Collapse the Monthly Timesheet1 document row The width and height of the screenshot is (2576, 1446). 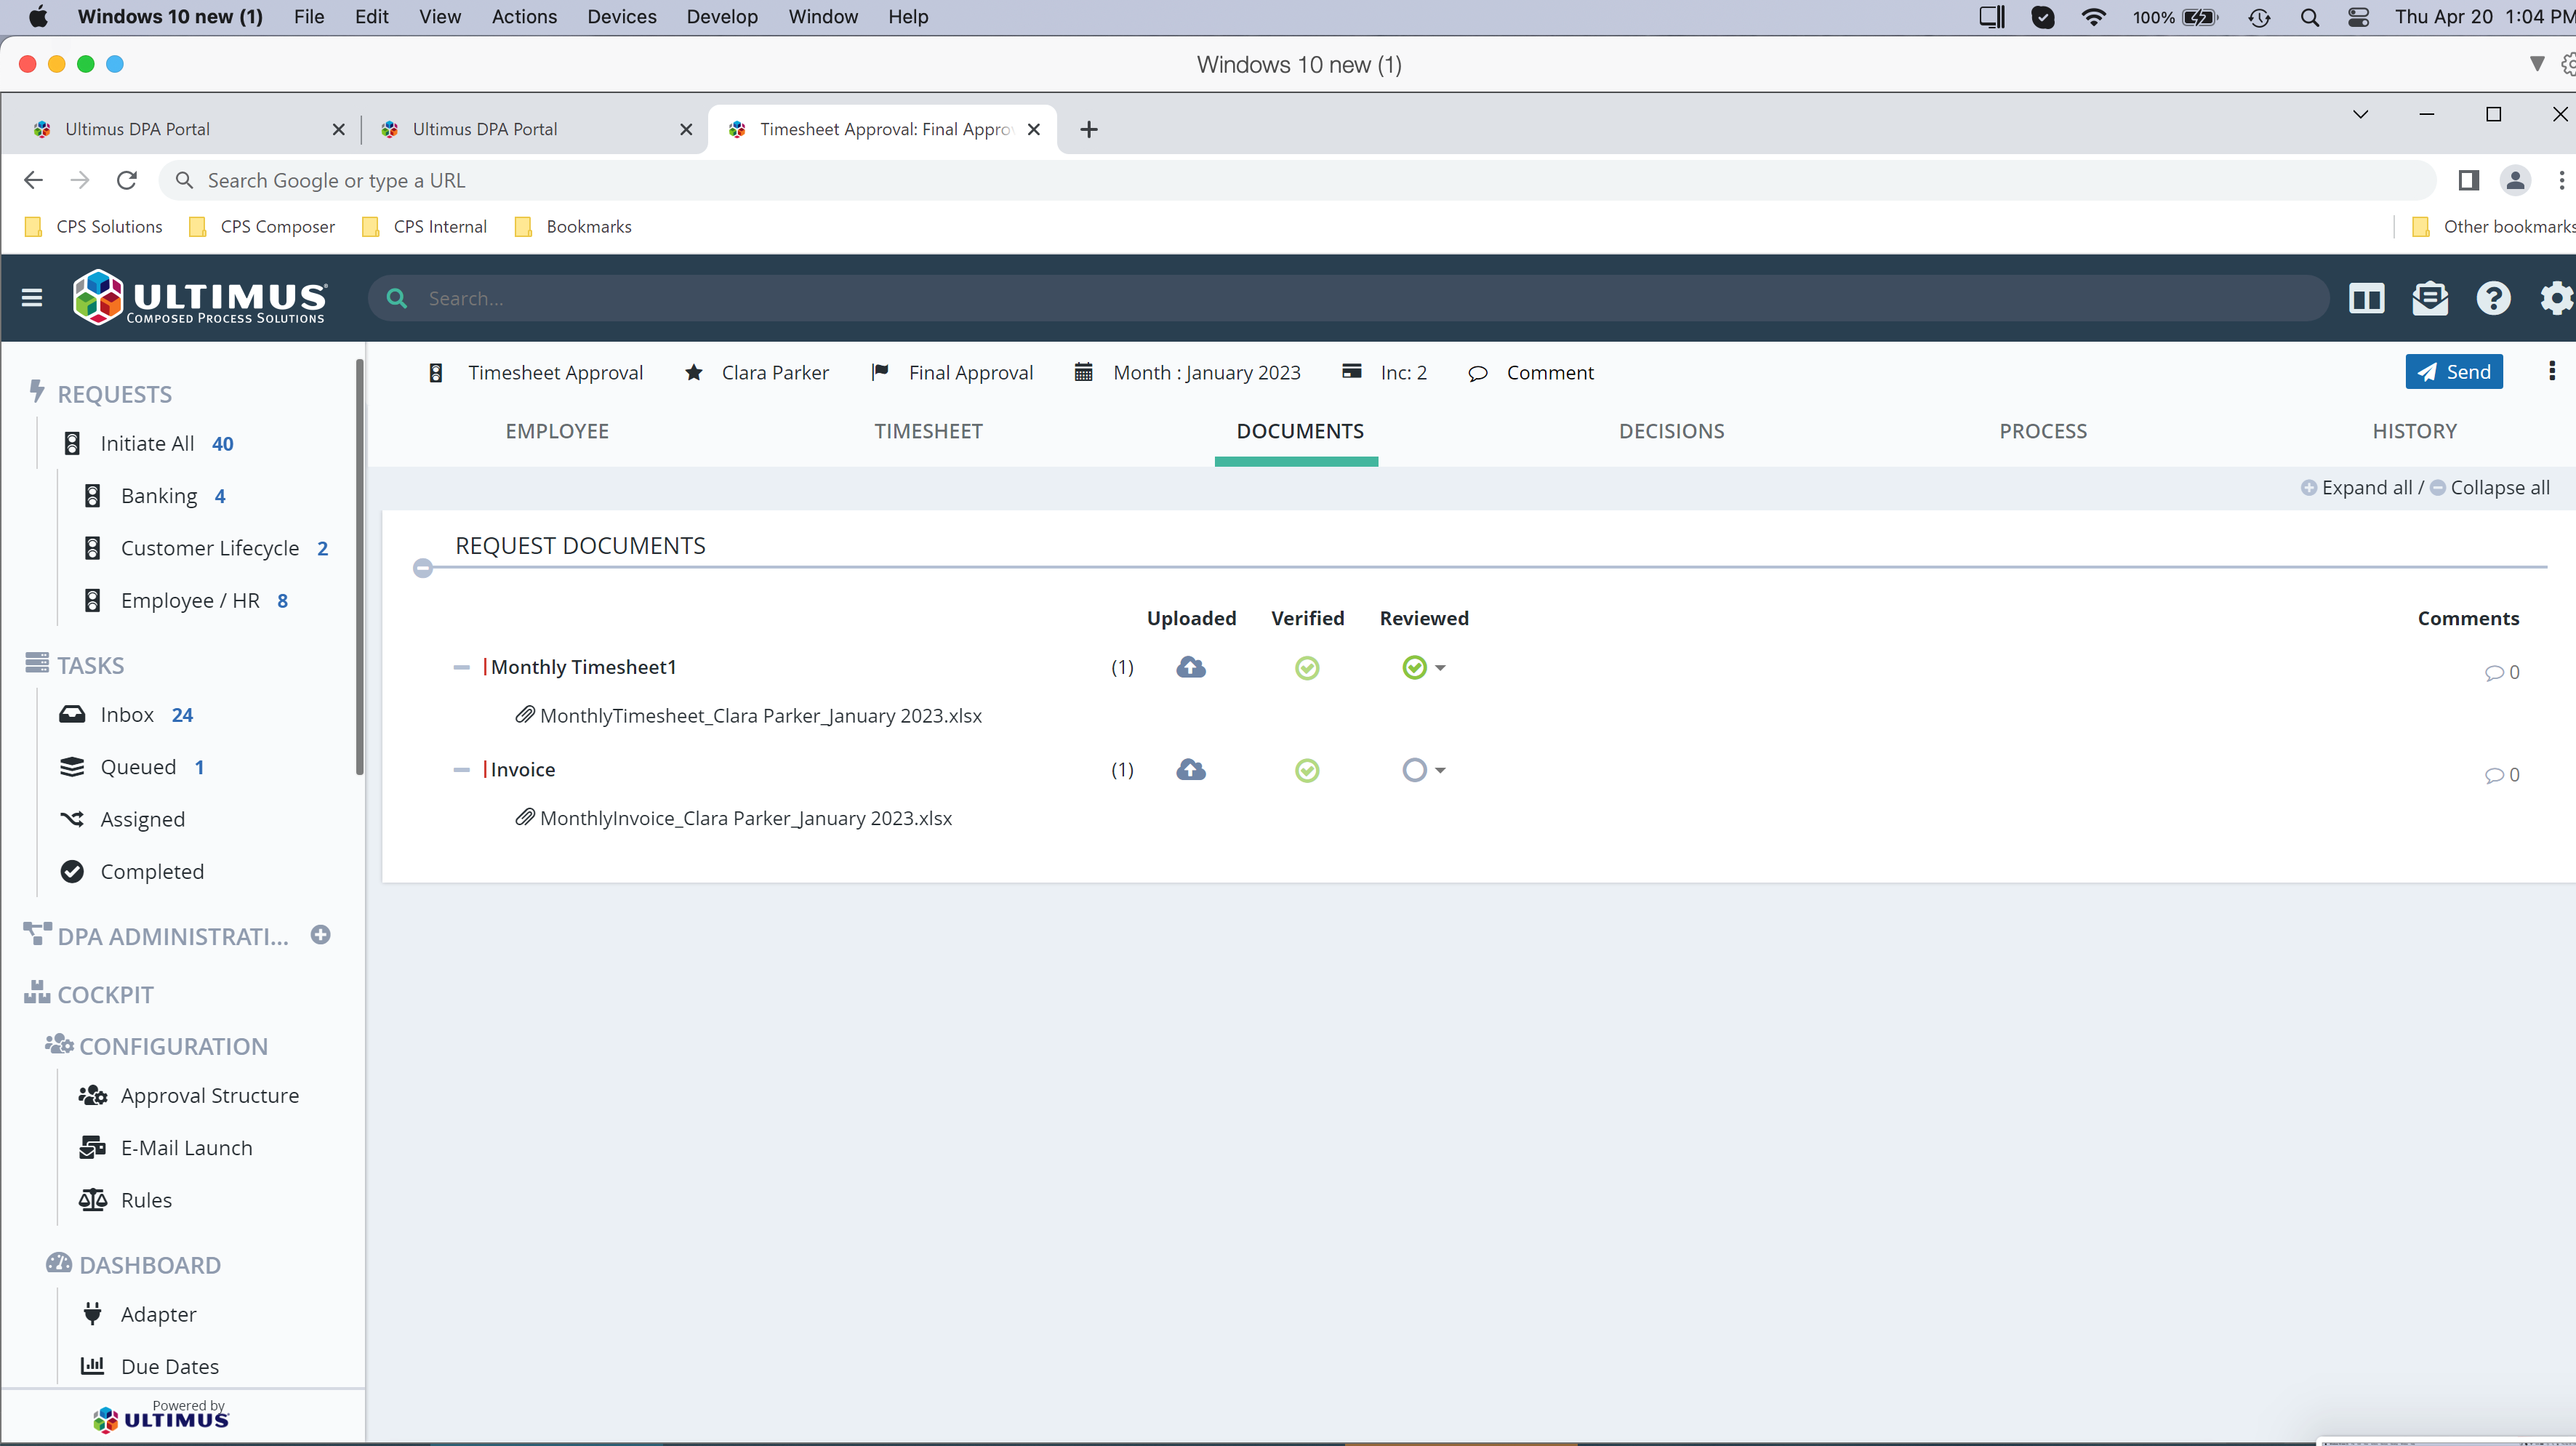pos(461,667)
